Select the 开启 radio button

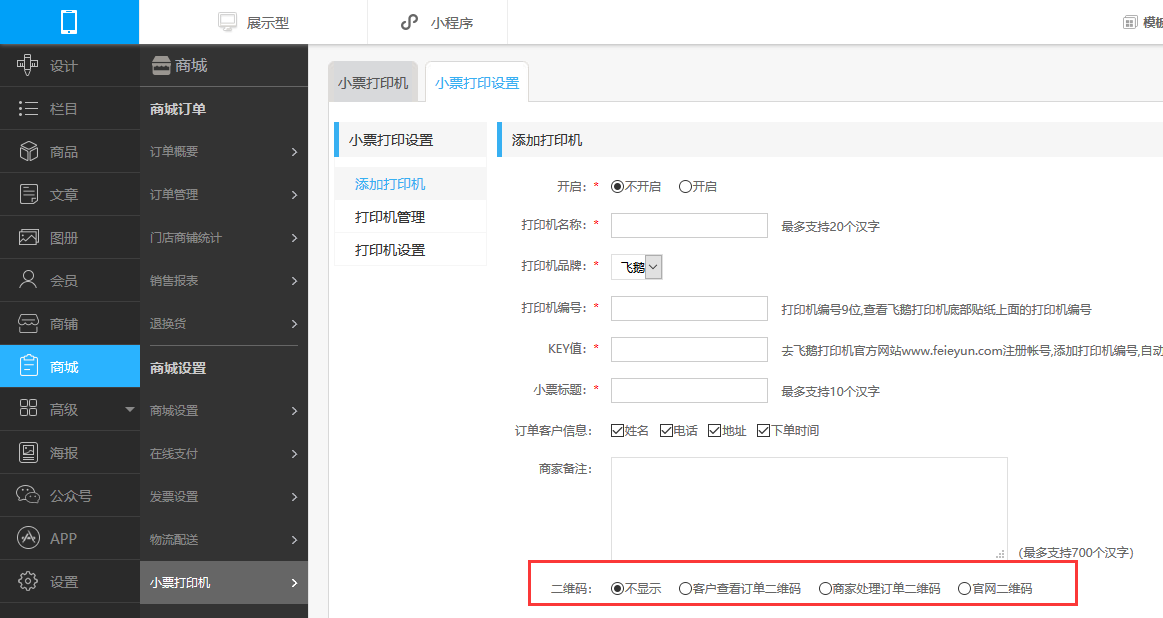(685, 186)
